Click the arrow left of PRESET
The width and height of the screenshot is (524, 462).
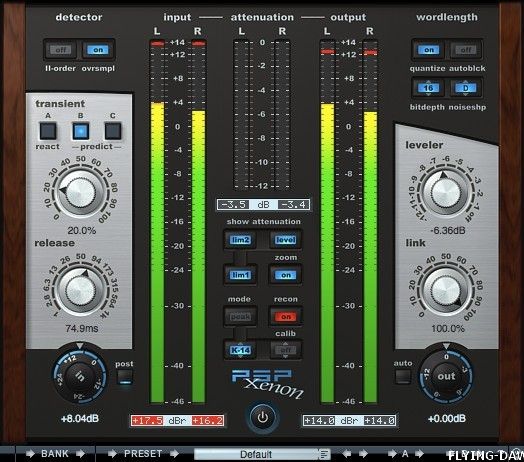112,454
